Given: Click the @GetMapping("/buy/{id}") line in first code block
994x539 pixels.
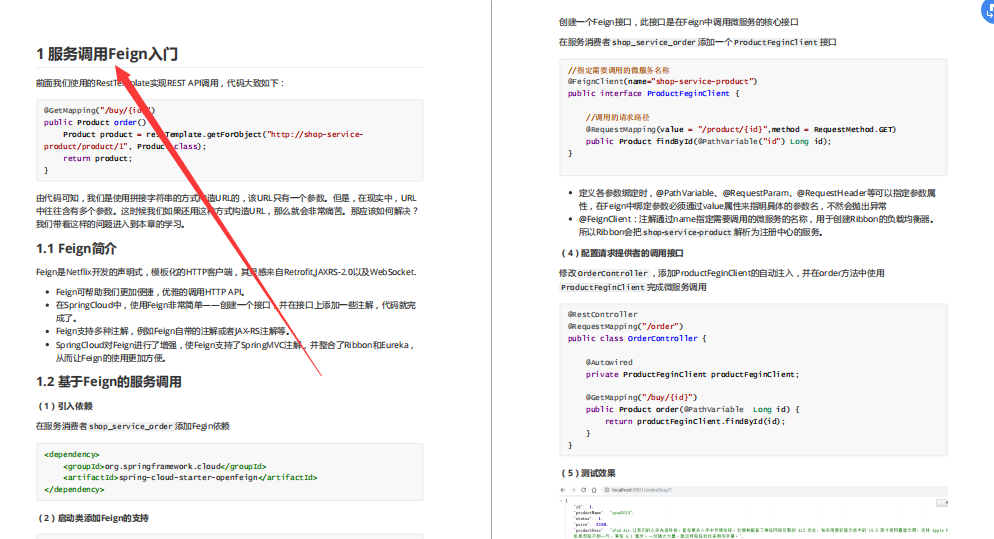Looking at the screenshot, I should tap(100, 110).
